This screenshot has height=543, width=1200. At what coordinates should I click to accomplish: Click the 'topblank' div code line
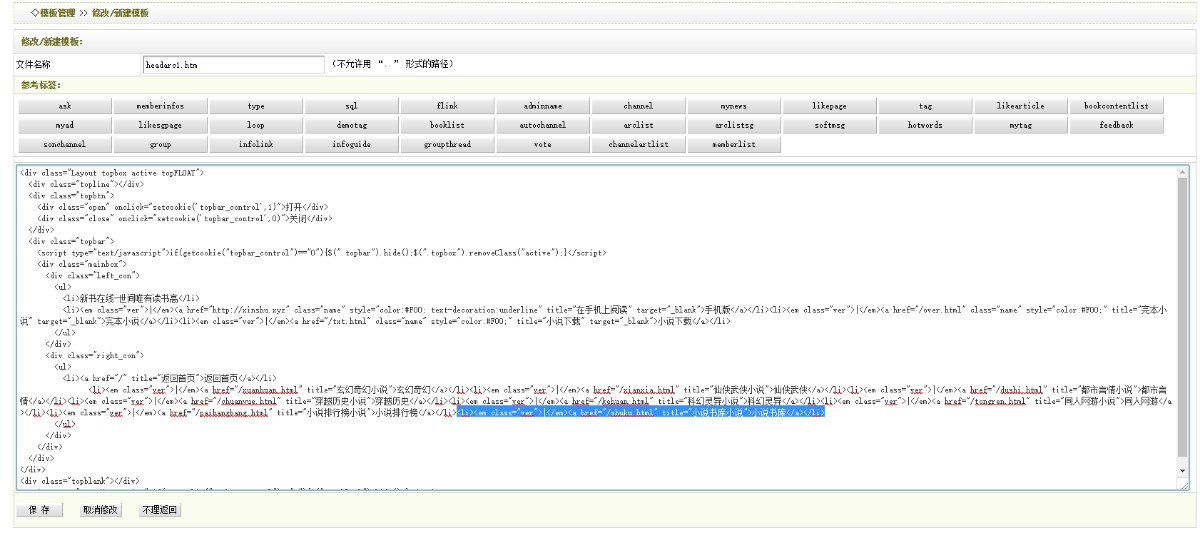(x=79, y=481)
